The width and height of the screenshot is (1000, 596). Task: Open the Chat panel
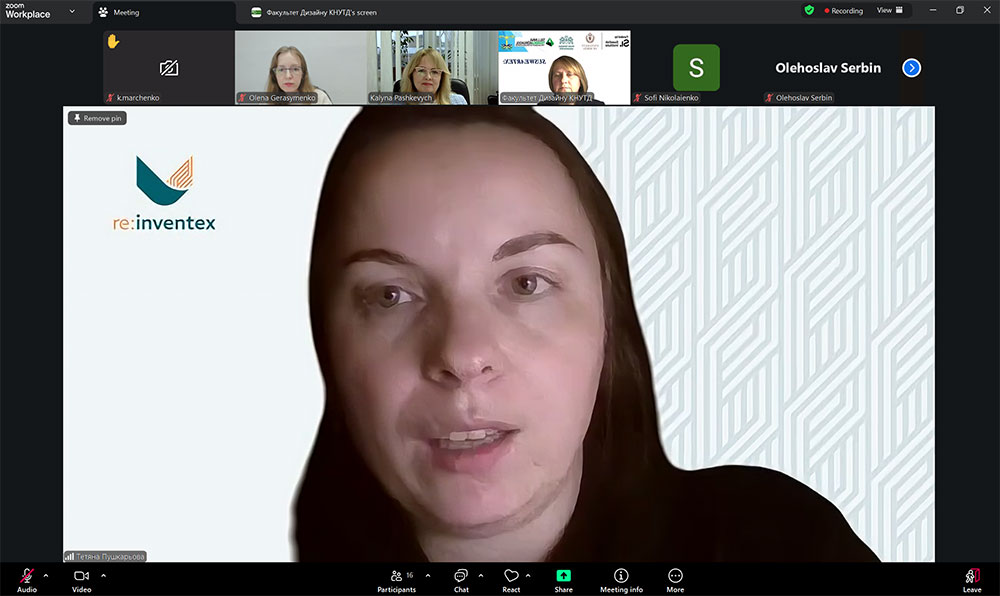(x=461, y=579)
